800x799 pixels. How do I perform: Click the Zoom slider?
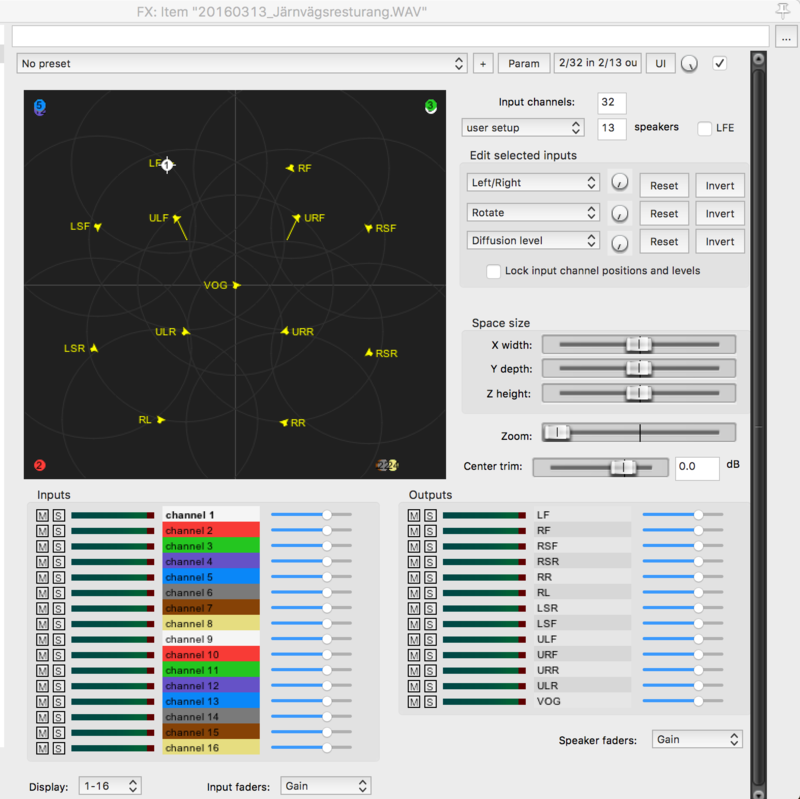[638, 432]
